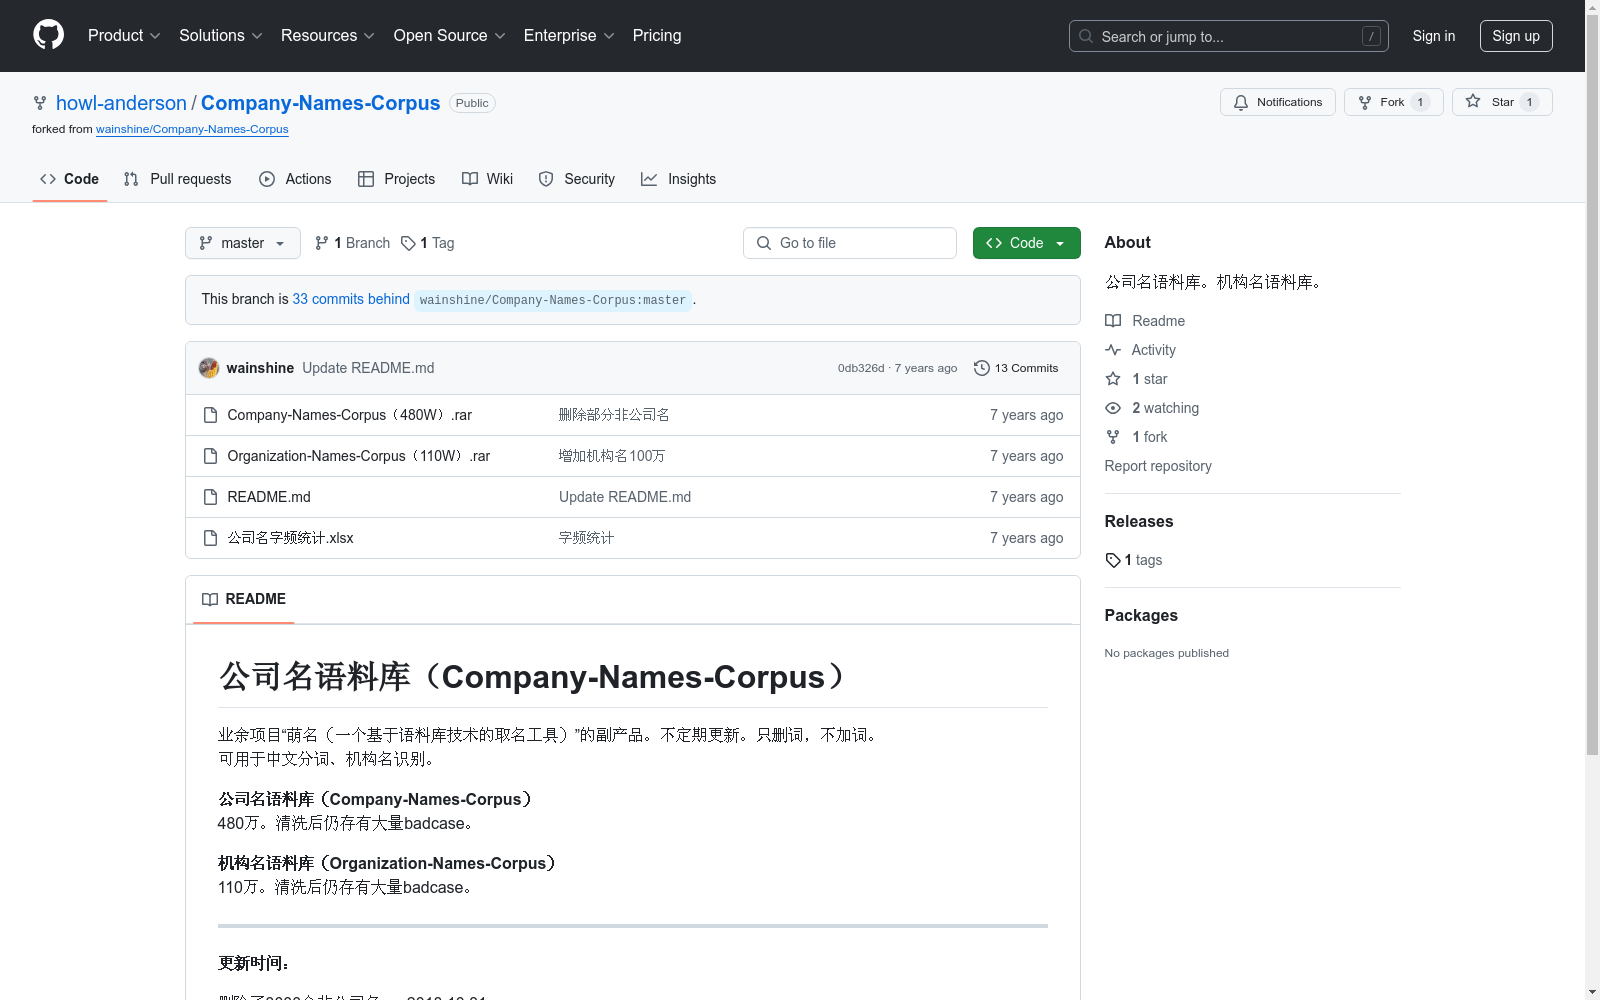Click the file icon beside README.md row
This screenshot has width=1600, height=1000.
(210, 497)
